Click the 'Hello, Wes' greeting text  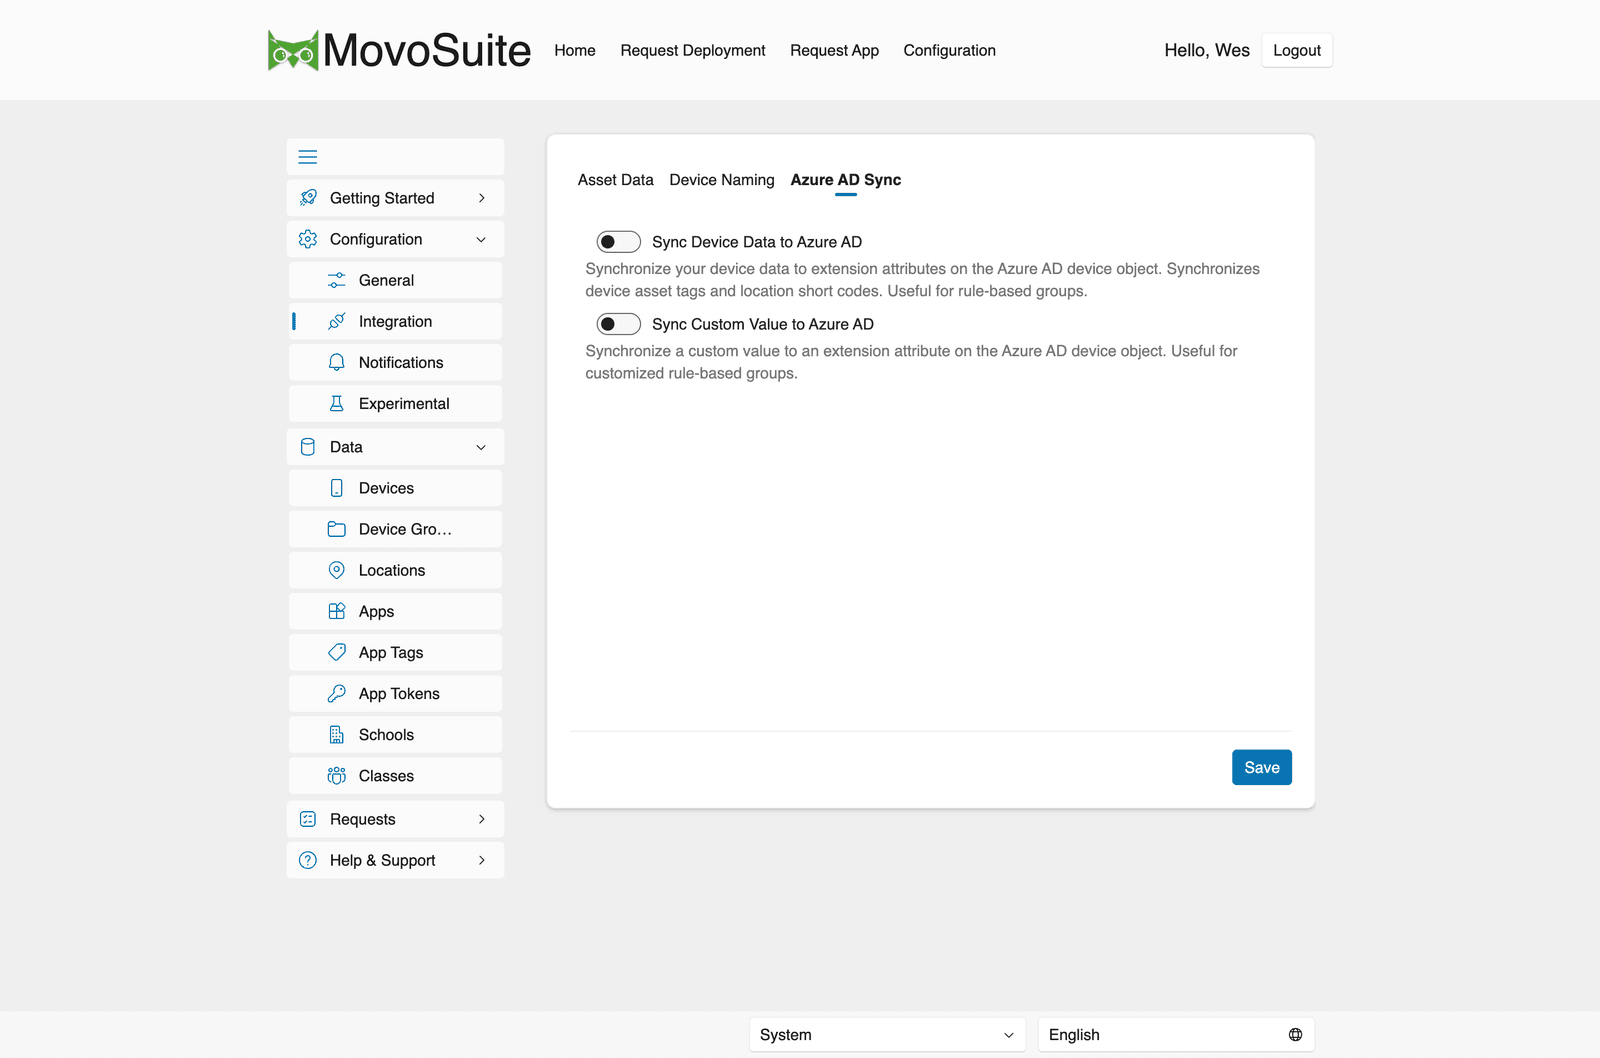(x=1207, y=50)
